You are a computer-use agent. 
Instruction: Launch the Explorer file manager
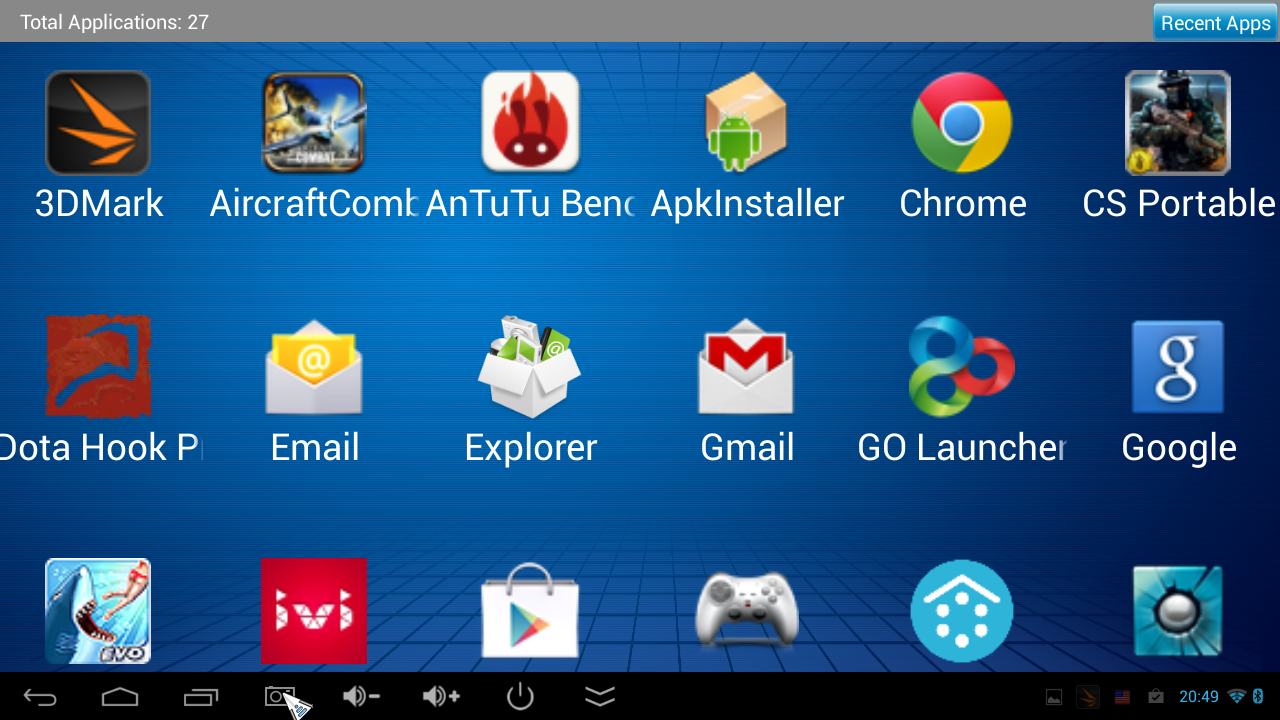pos(530,366)
